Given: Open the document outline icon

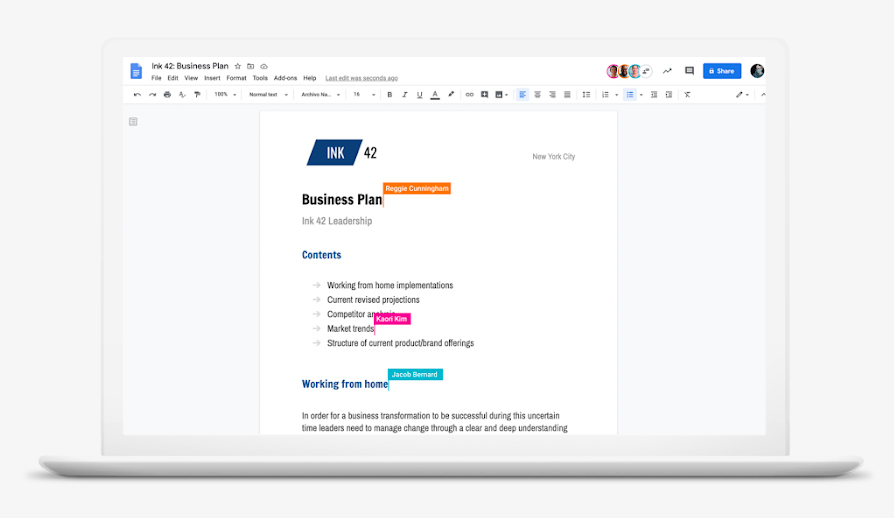Looking at the screenshot, I should 133,122.
